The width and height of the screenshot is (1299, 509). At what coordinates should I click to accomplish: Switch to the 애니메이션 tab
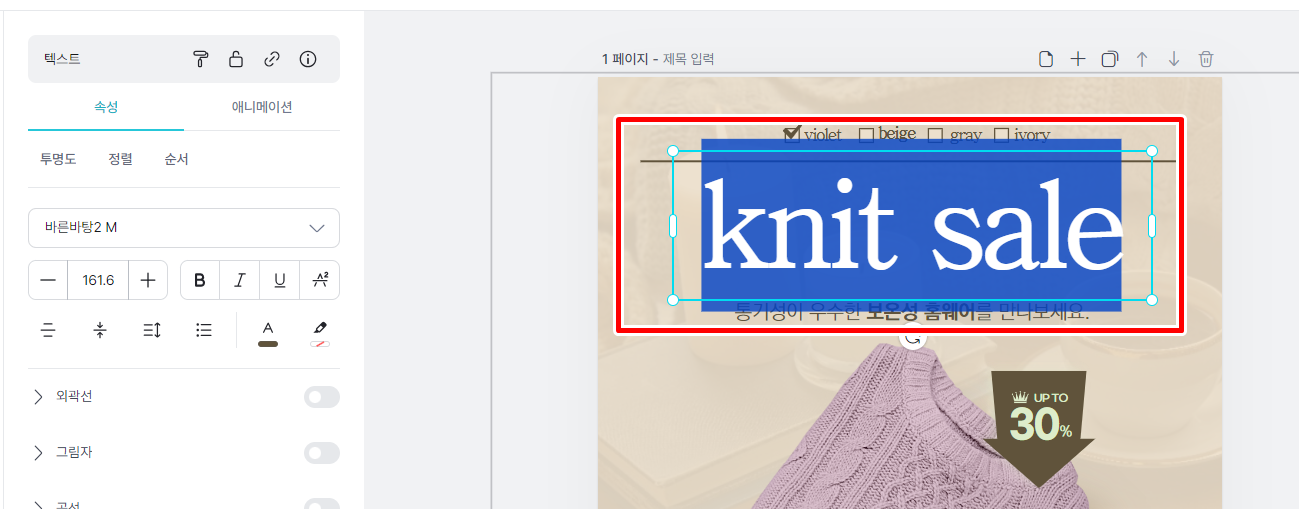pos(262,107)
